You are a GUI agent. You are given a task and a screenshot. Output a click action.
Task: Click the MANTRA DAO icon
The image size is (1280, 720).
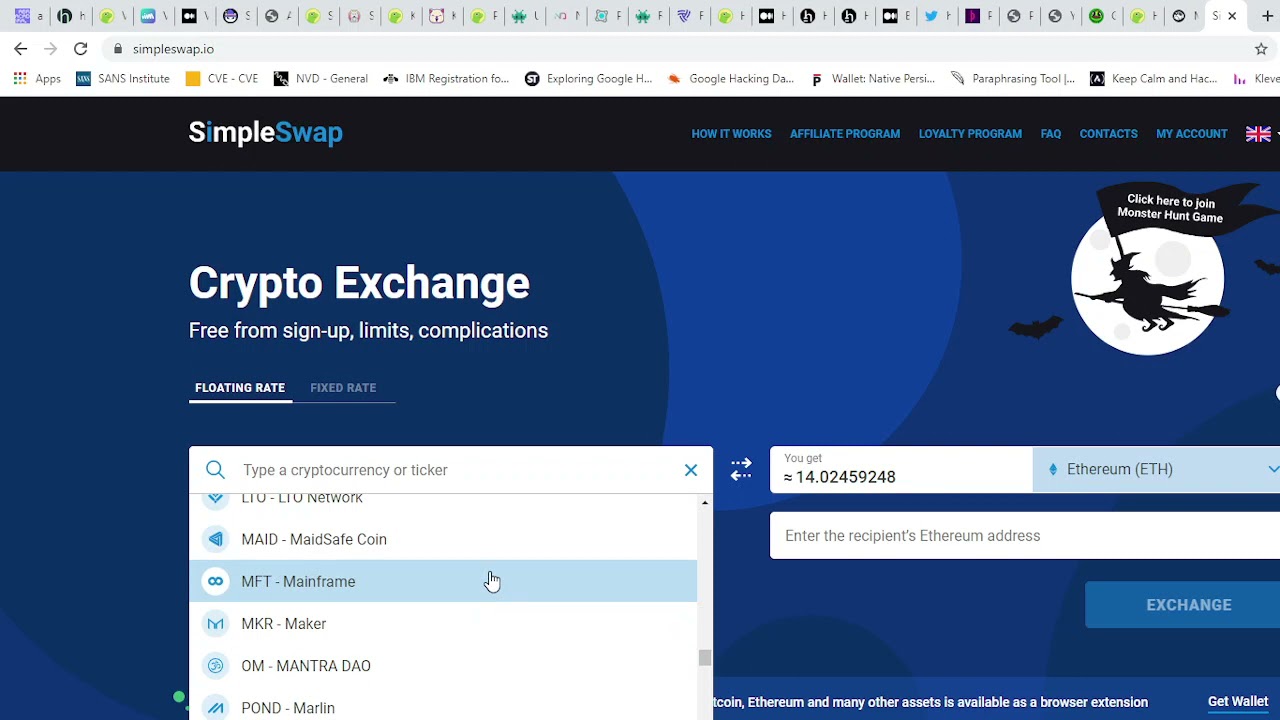click(215, 666)
